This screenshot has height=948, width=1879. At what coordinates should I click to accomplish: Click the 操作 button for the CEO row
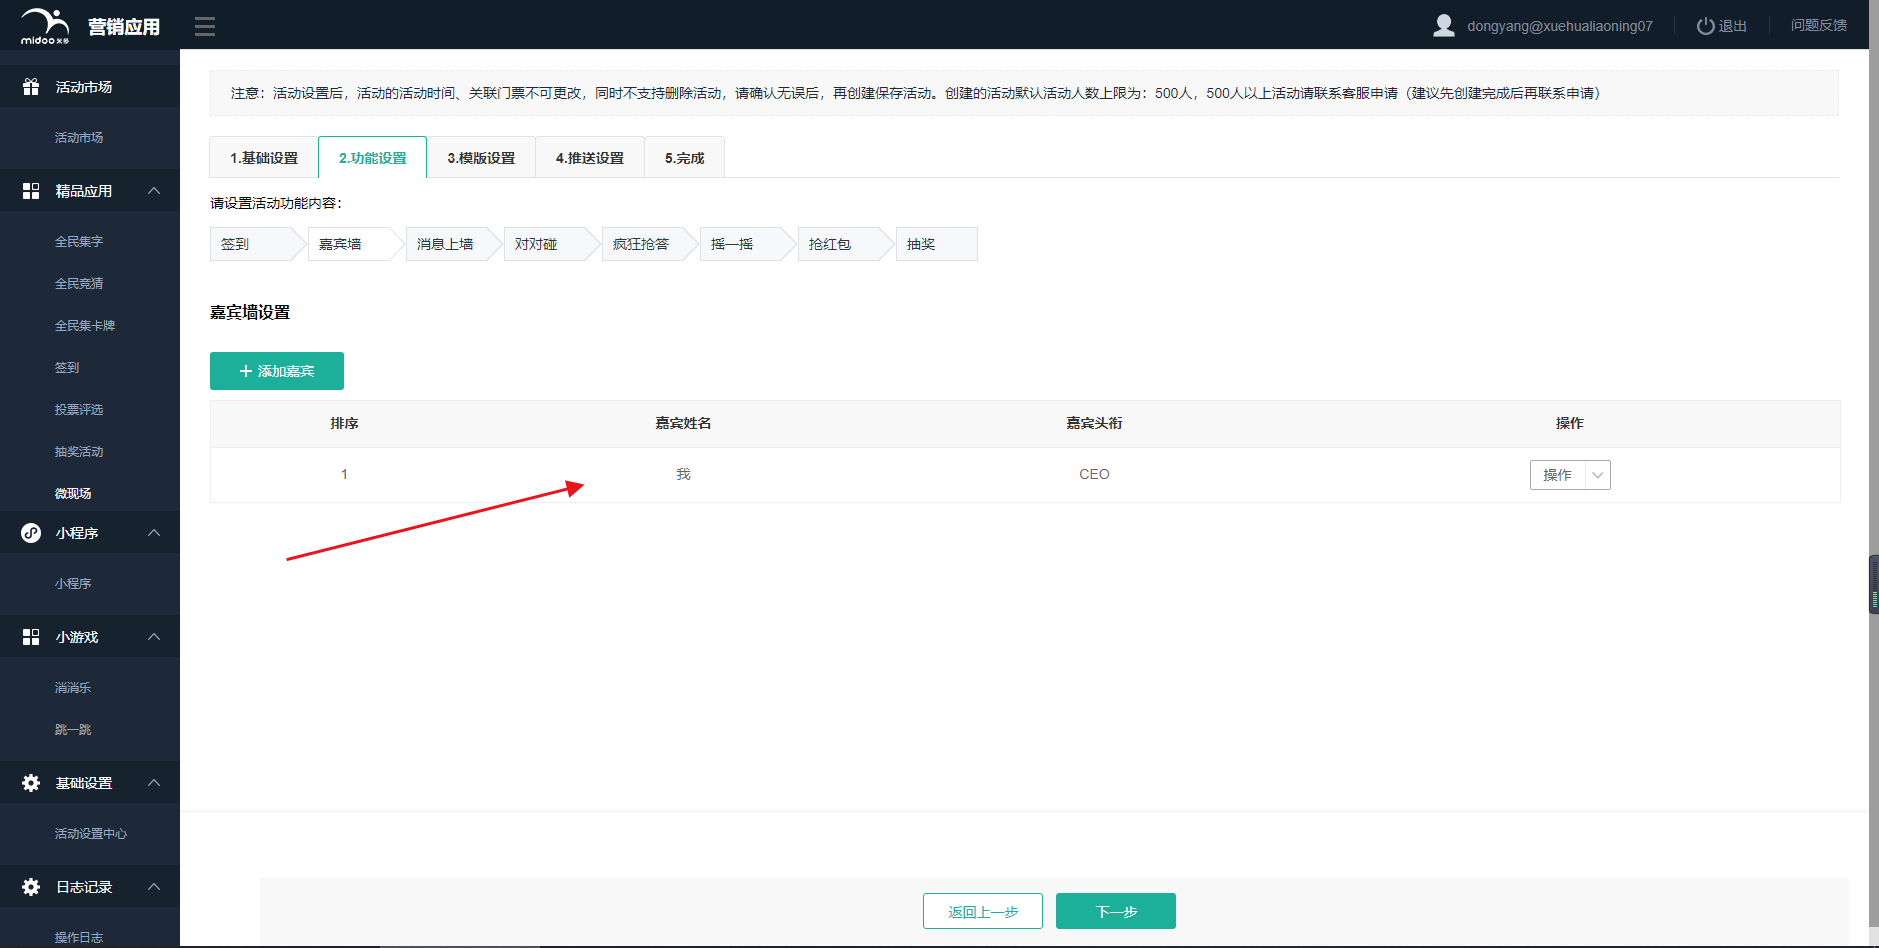click(x=1557, y=475)
